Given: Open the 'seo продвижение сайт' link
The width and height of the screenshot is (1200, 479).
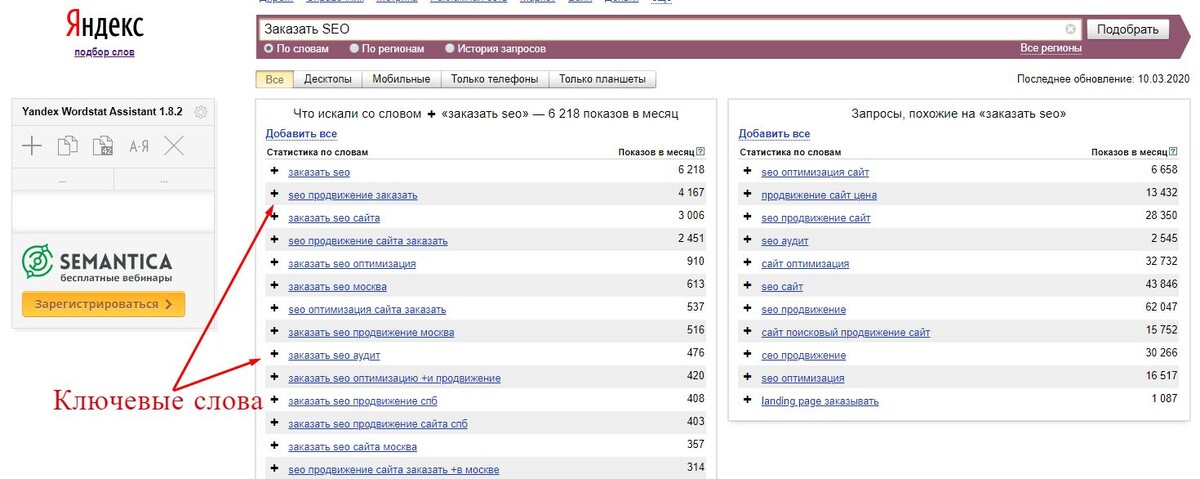Looking at the screenshot, I should click(x=816, y=218).
